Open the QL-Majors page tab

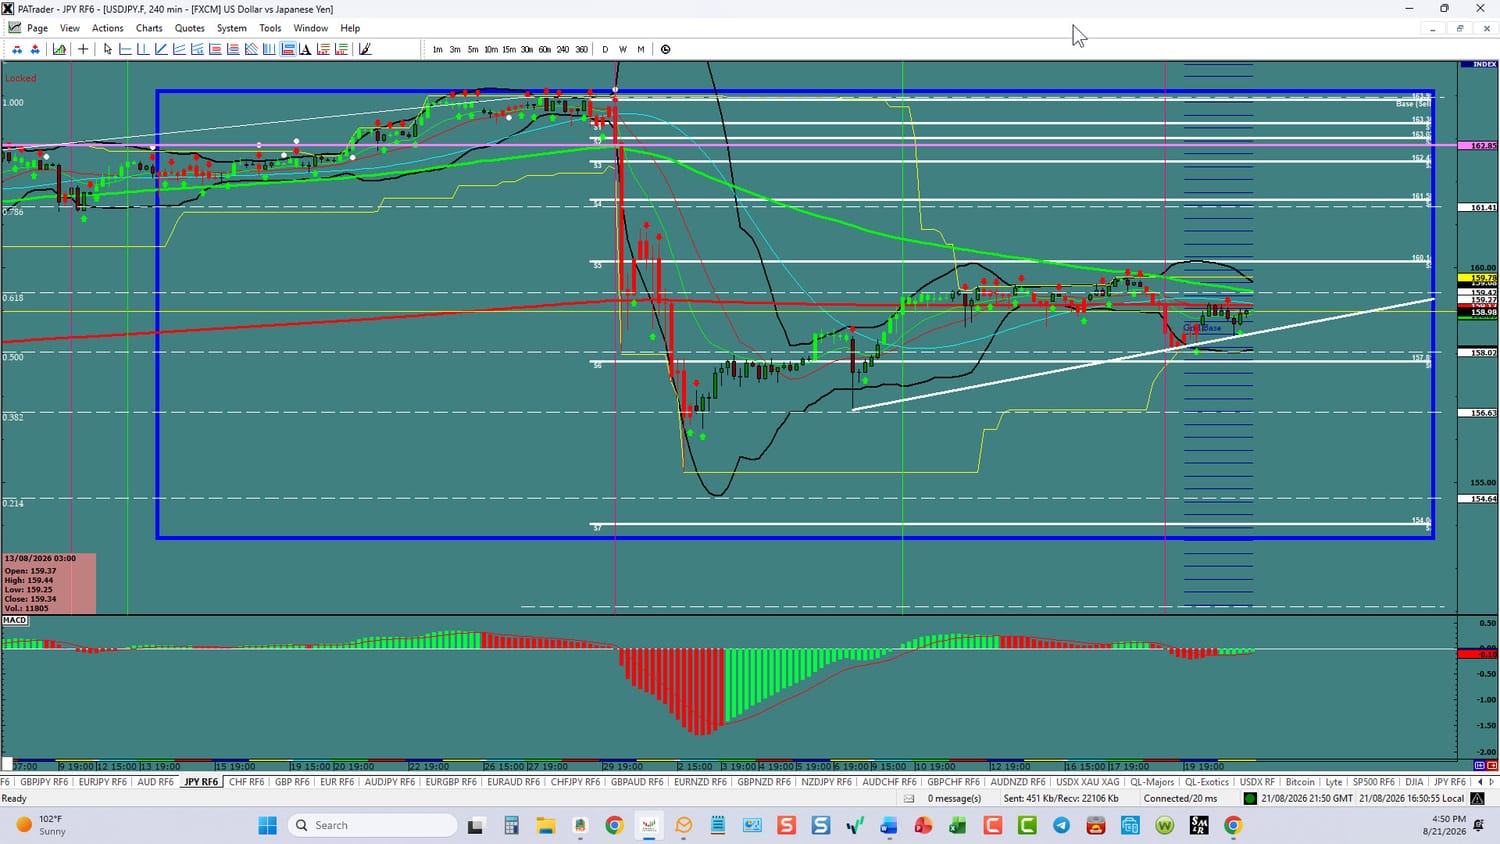click(x=1152, y=782)
